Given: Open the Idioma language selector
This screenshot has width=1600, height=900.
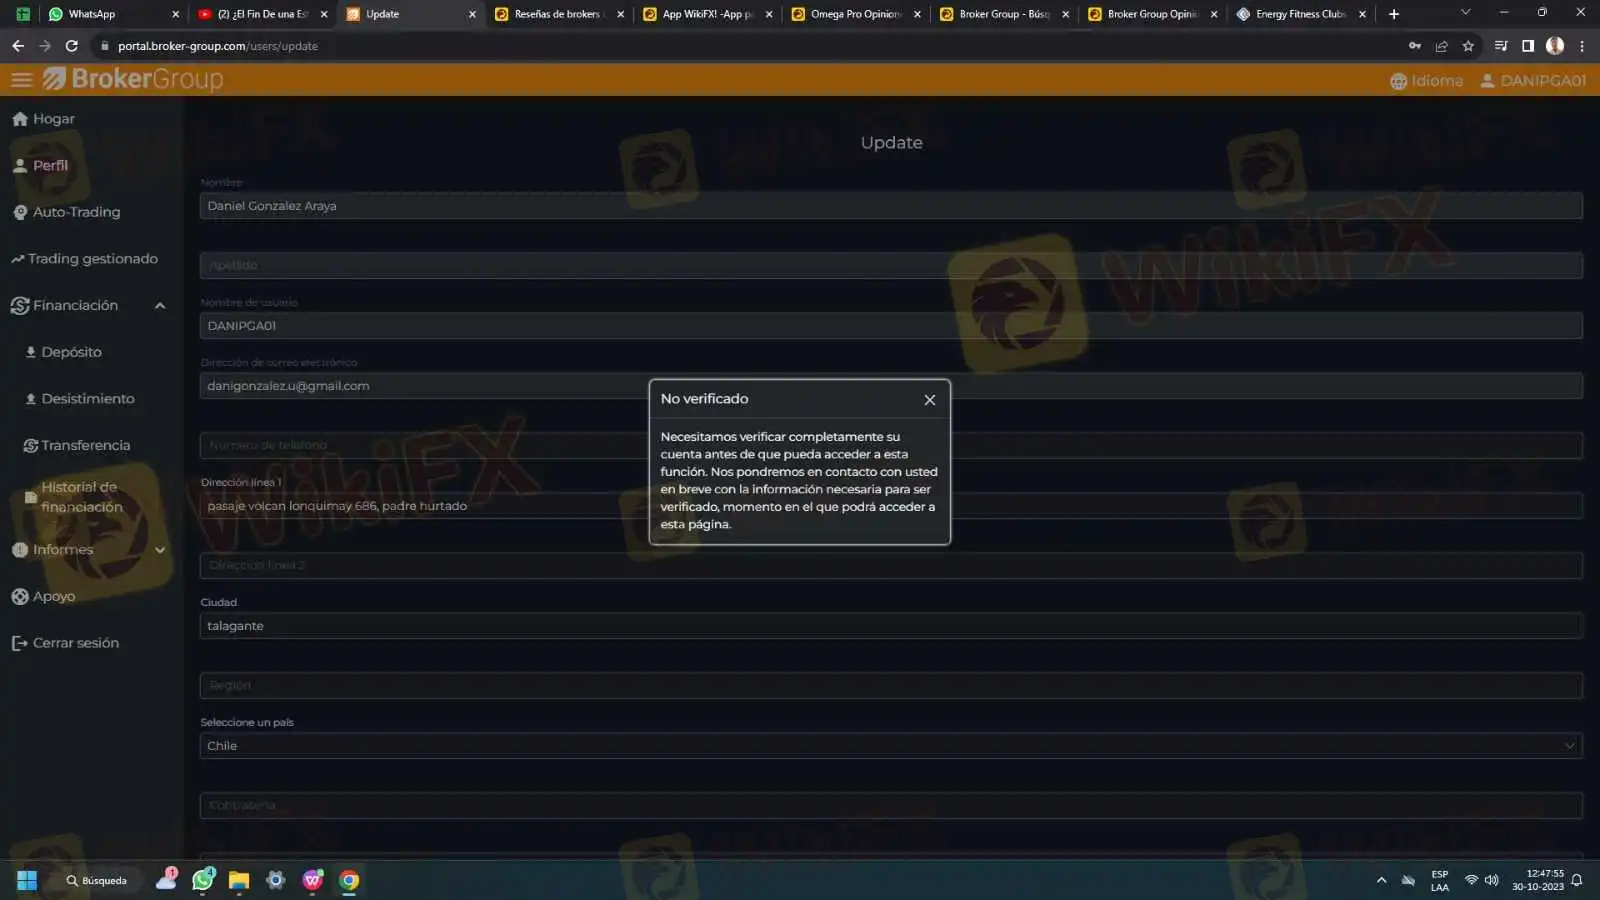Looking at the screenshot, I should point(1426,81).
